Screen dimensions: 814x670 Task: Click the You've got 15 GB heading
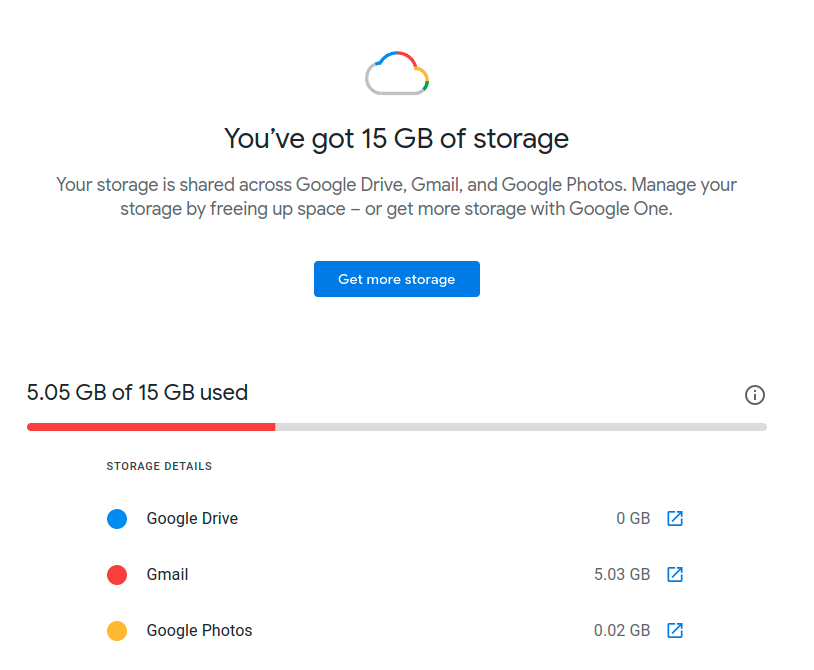click(397, 139)
